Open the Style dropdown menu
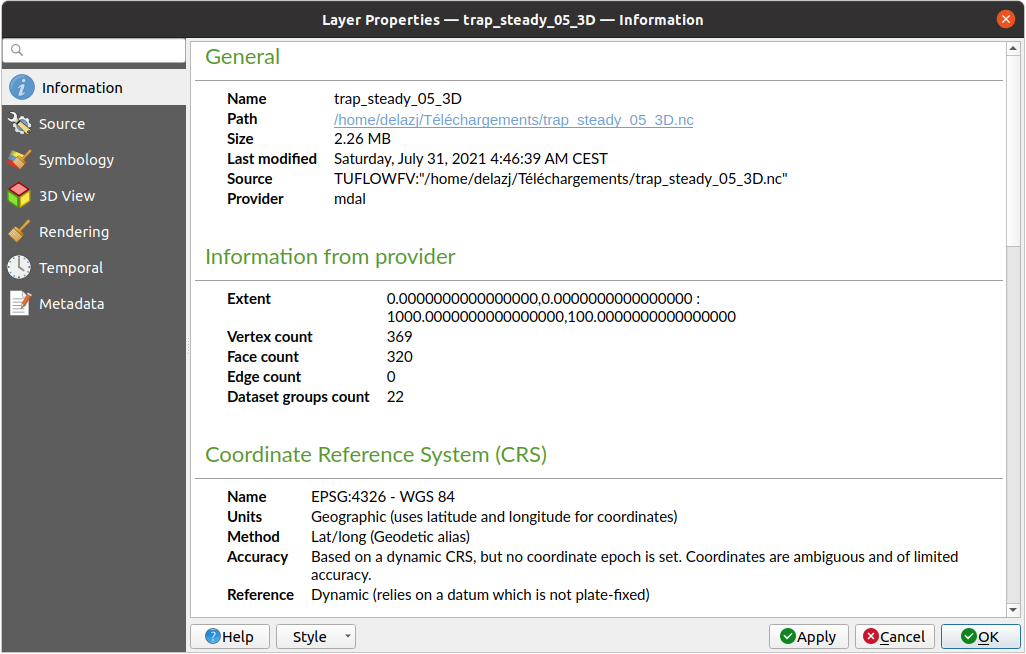The height and width of the screenshot is (654, 1026). pyautogui.click(x=316, y=637)
